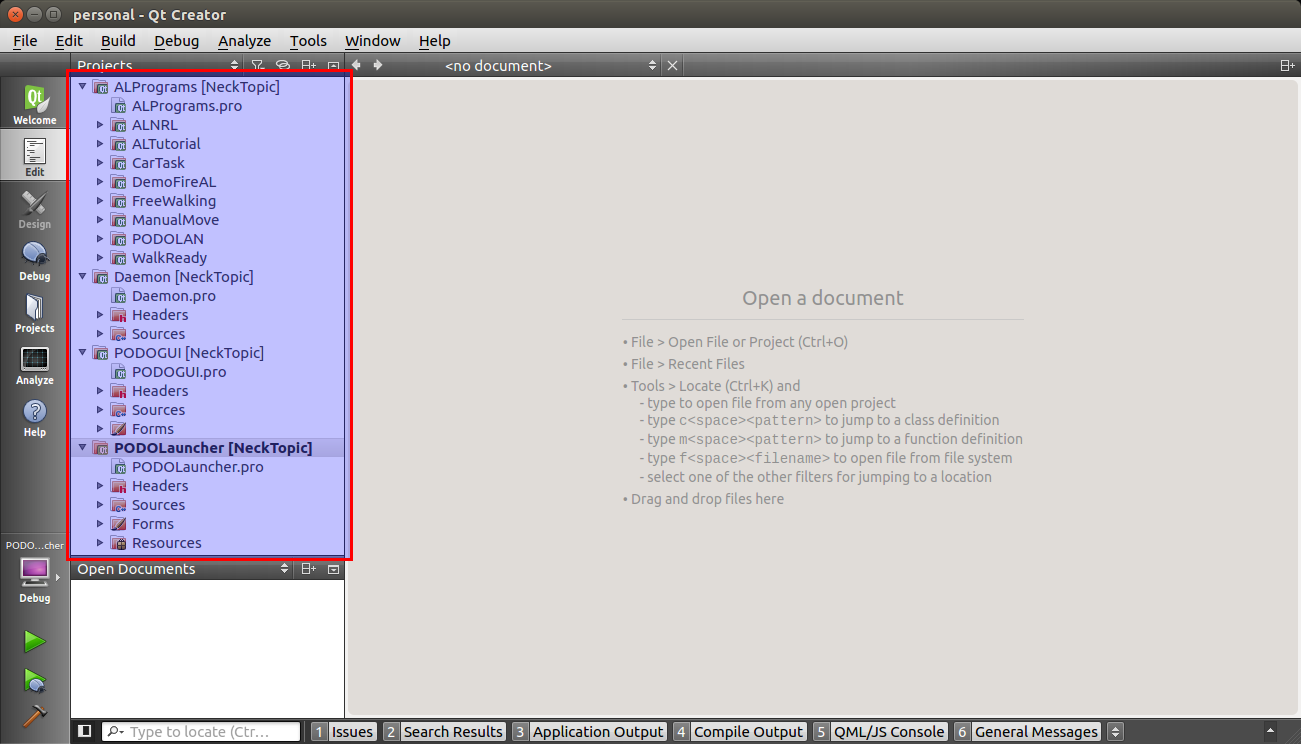Close the current document with X
Screen dimensions: 1301x744
[672, 65]
